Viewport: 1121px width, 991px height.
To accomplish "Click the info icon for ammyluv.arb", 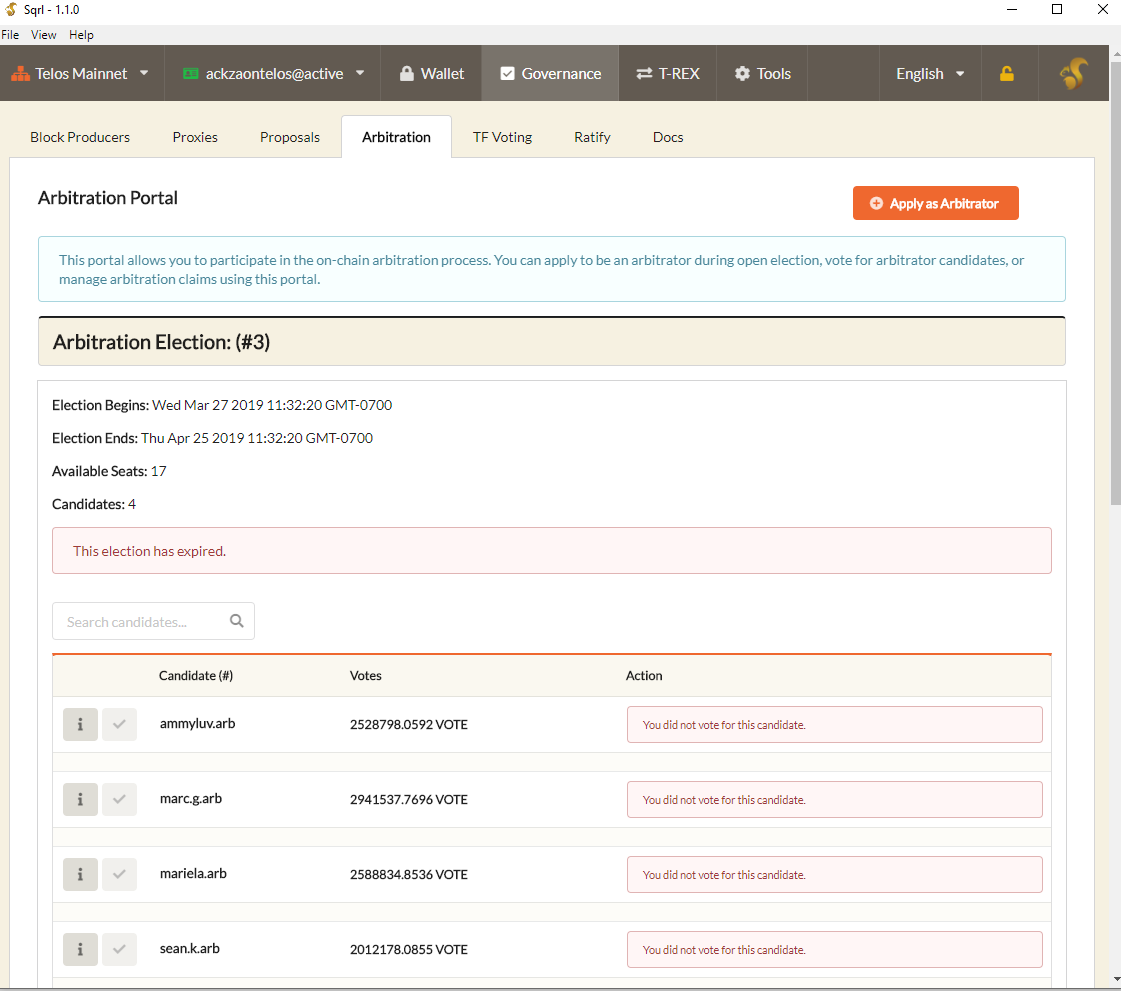I will (80, 725).
